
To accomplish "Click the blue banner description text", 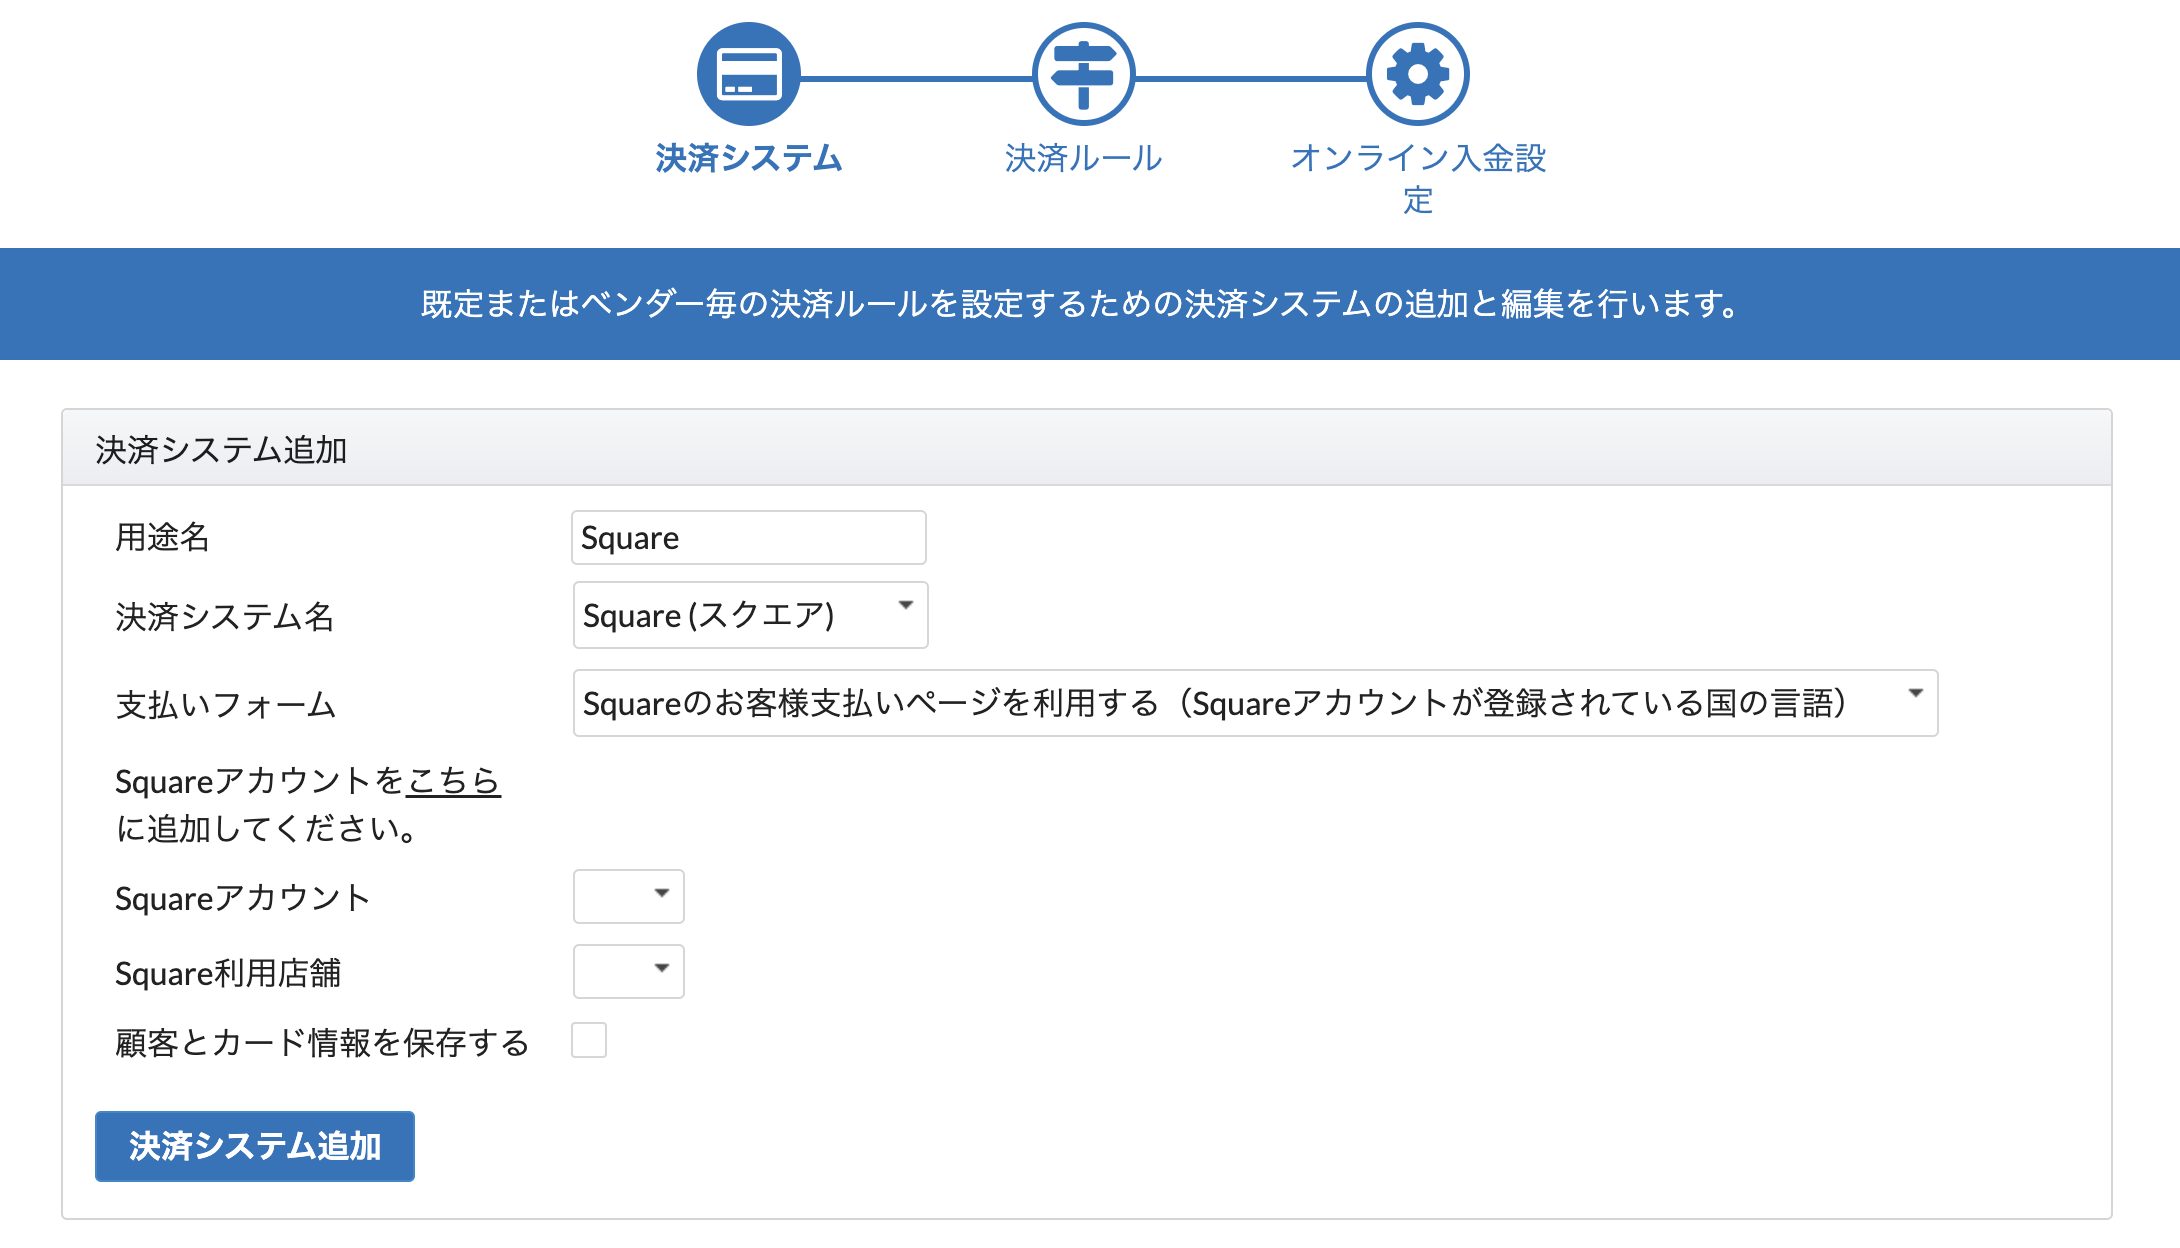I will (1081, 304).
